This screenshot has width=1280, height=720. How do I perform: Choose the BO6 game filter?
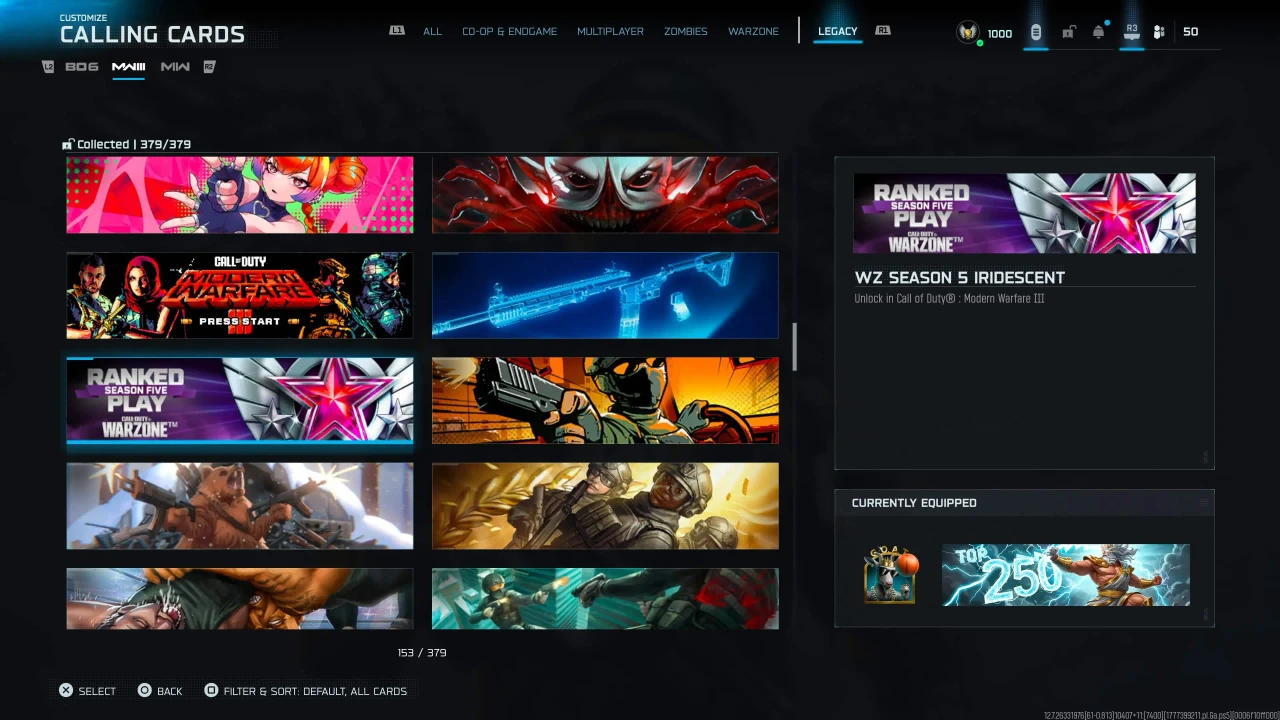click(82, 66)
